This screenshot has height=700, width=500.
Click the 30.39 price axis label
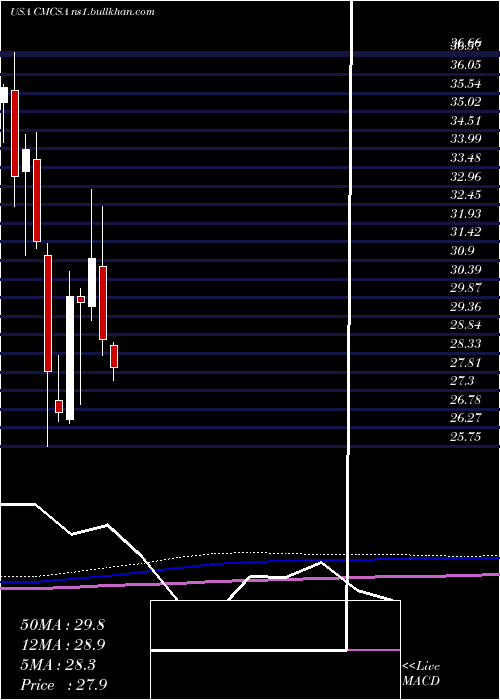point(466,270)
